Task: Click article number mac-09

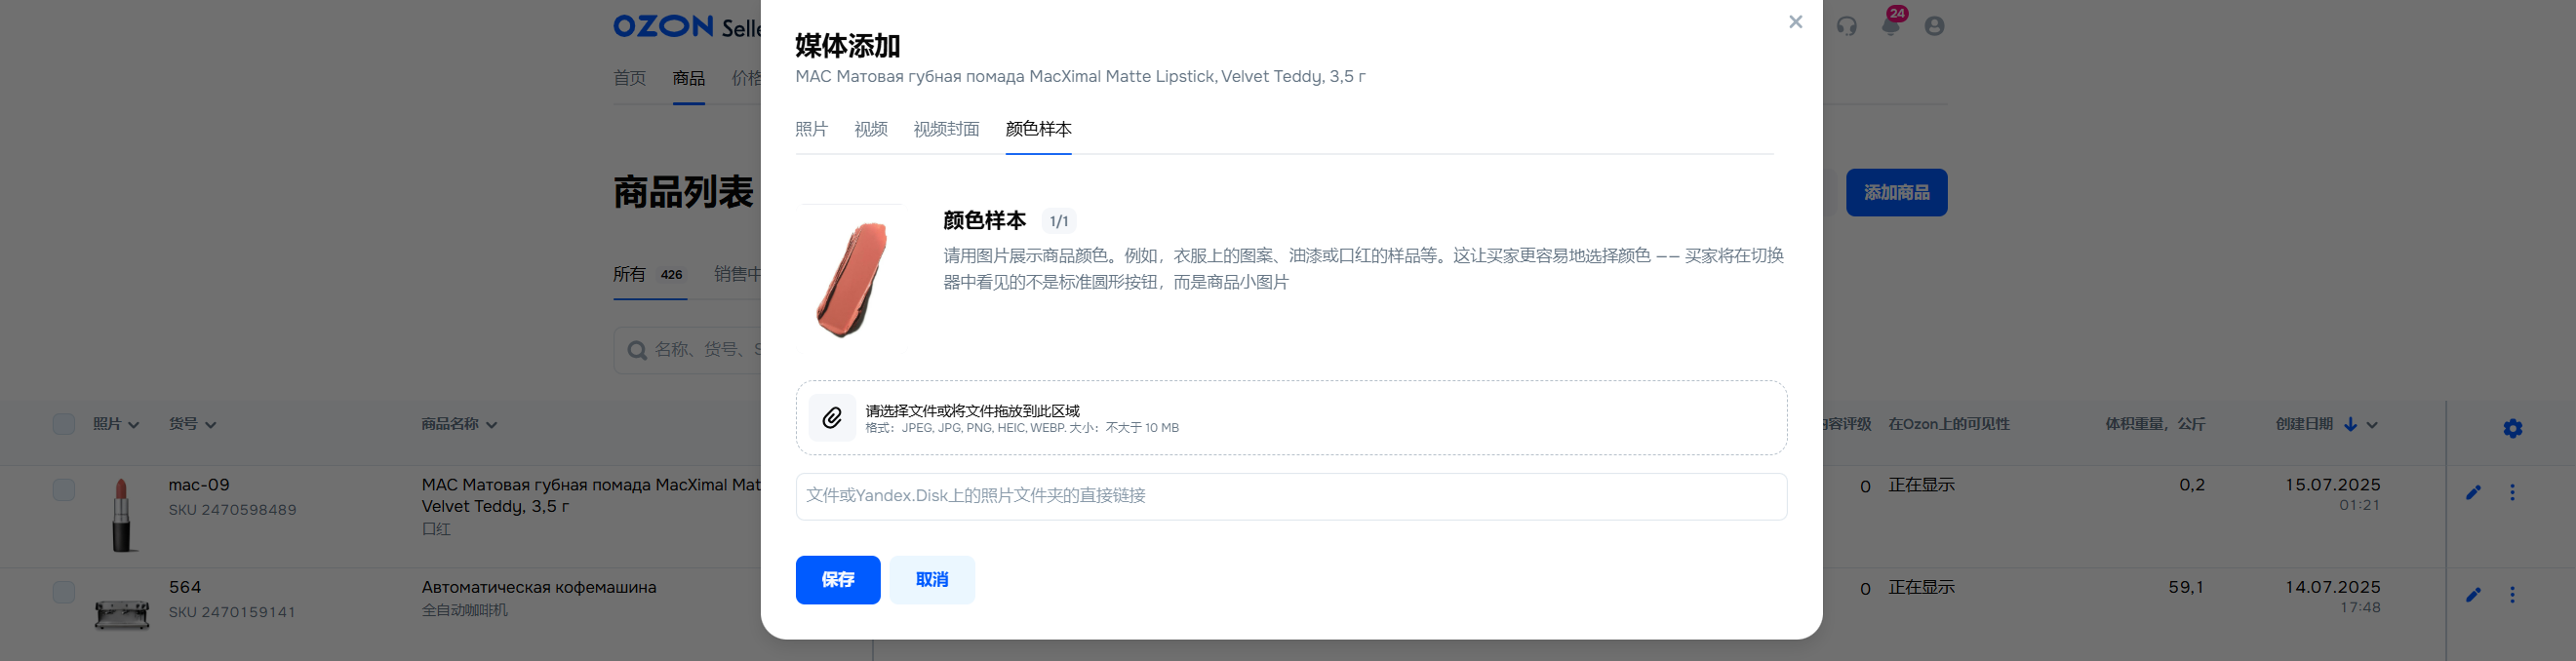Action: tap(199, 485)
